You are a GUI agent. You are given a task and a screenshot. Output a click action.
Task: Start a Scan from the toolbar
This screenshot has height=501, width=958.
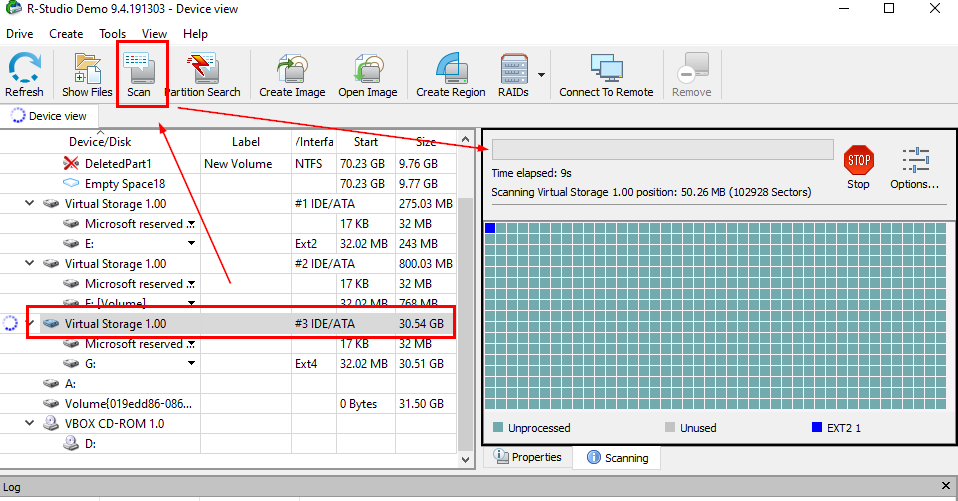pyautogui.click(x=139, y=76)
